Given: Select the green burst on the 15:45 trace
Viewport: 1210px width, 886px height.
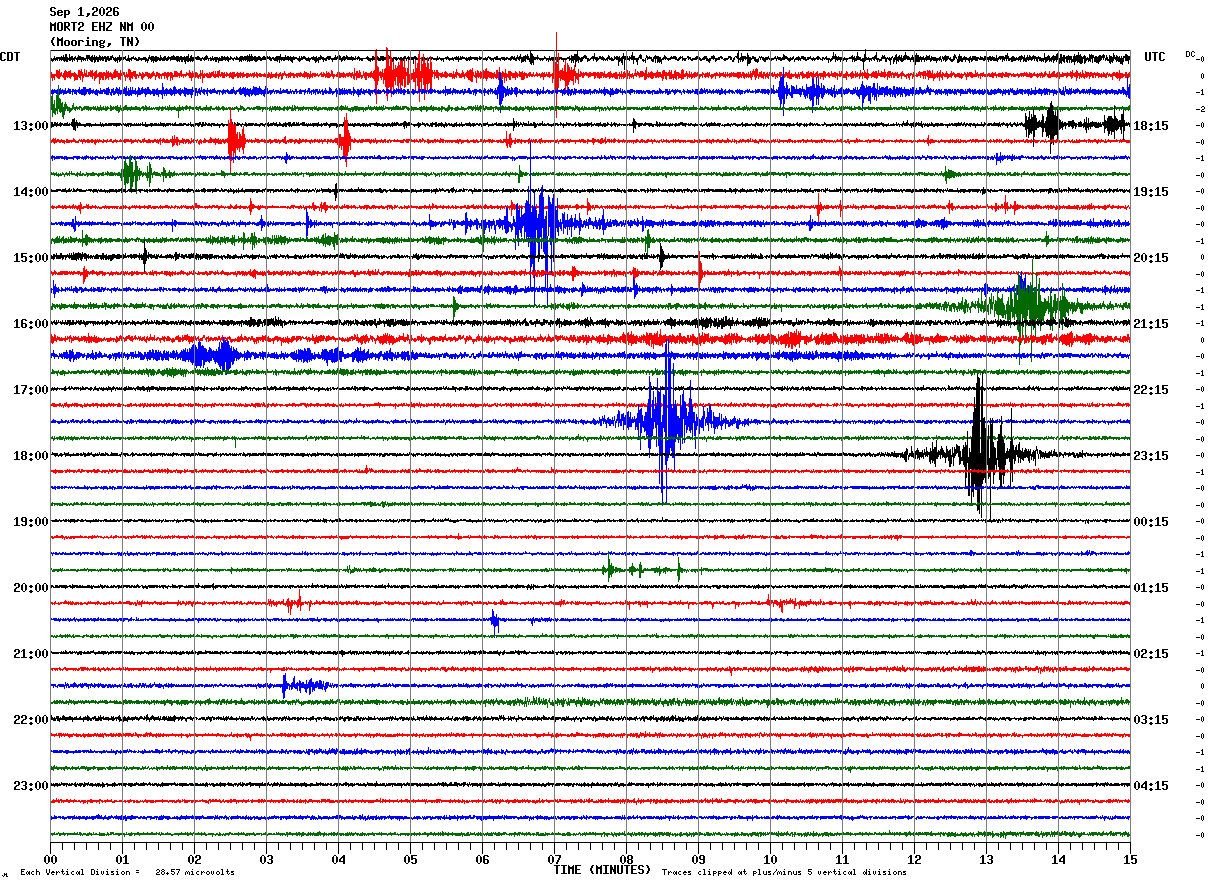Looking at the screenshot, I should coord(1024,305).
